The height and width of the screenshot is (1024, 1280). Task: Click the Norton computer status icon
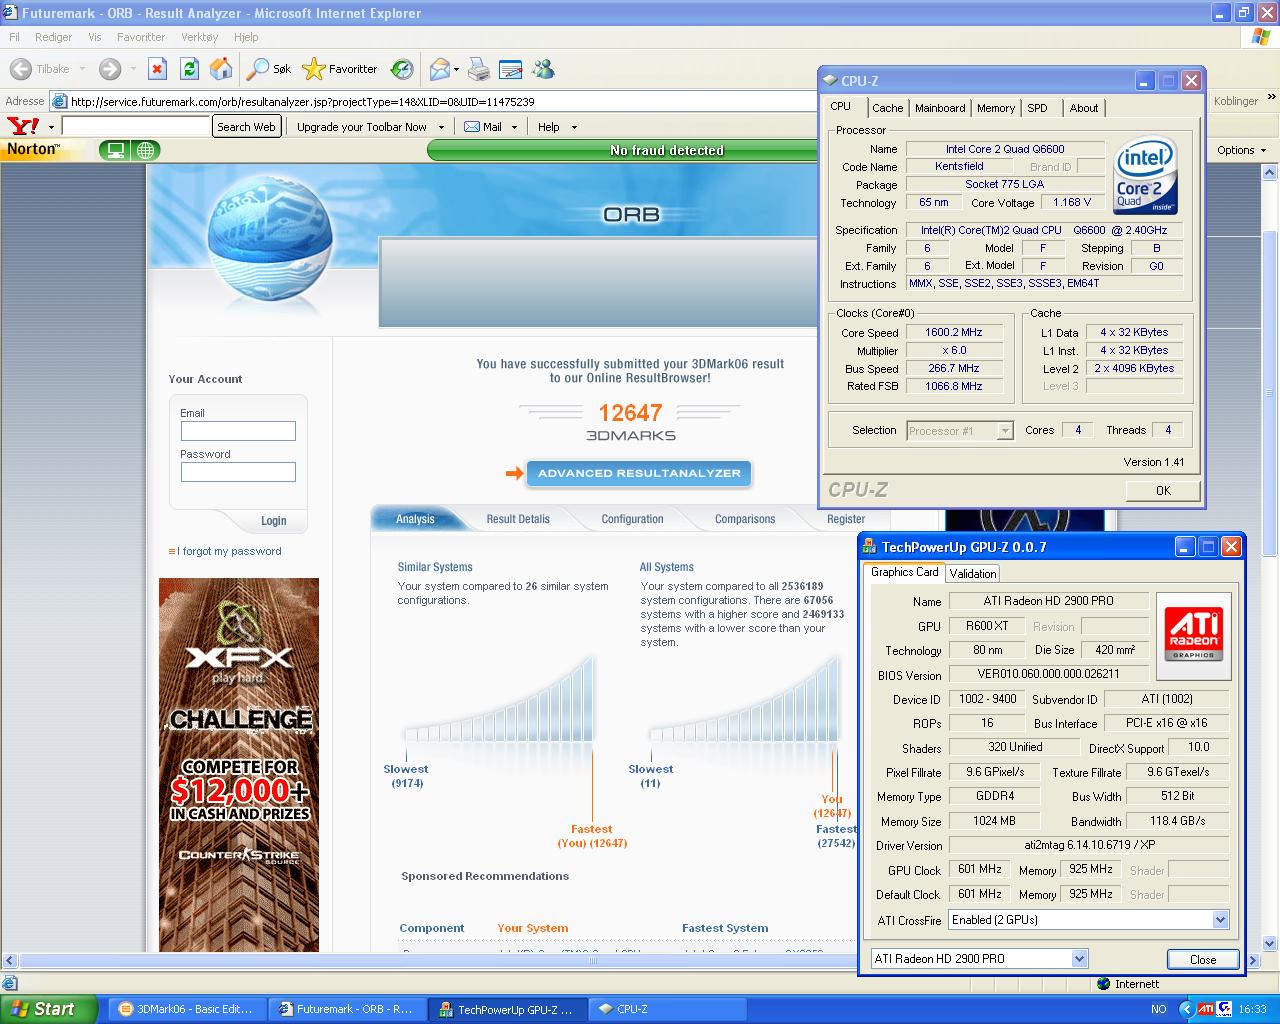click(x=116, y=150)
